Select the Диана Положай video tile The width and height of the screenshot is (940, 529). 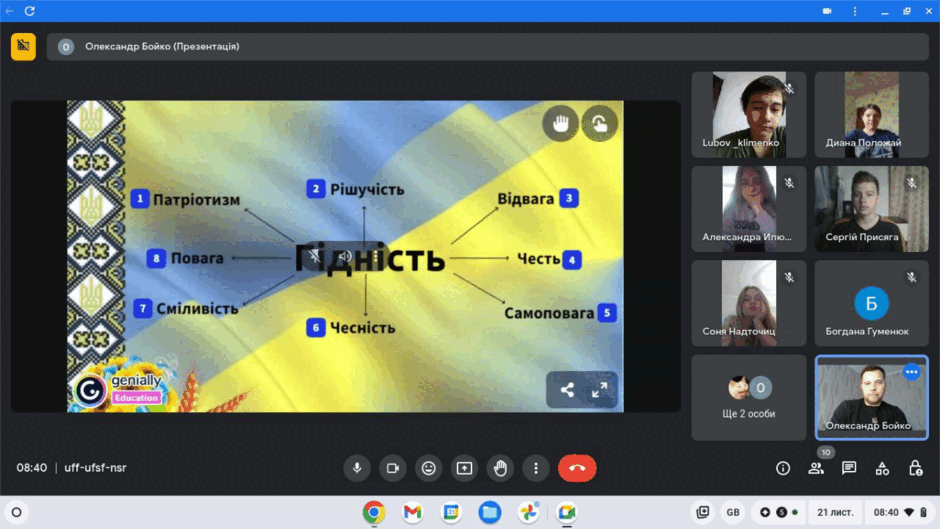pos(872,115)
